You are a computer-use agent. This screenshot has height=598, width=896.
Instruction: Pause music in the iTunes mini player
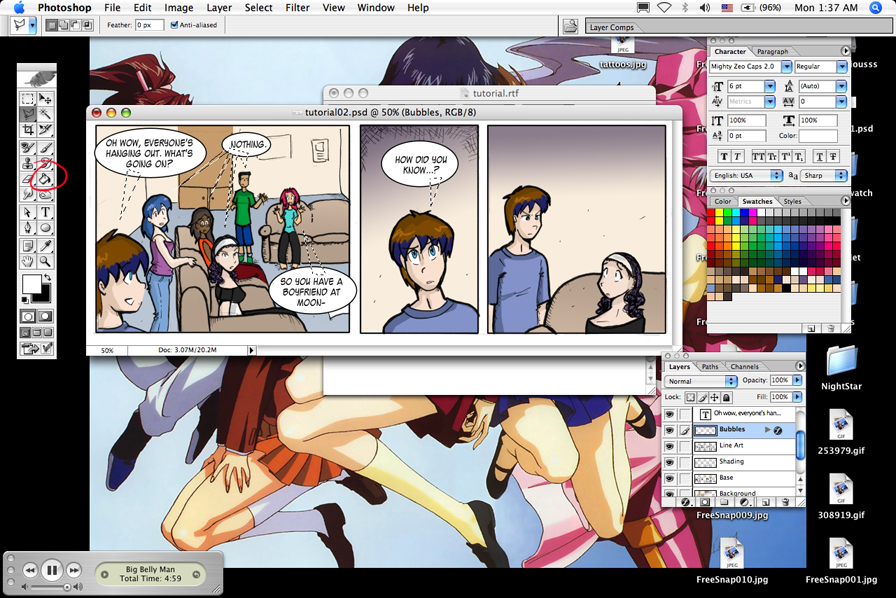(x=51, y=570)
